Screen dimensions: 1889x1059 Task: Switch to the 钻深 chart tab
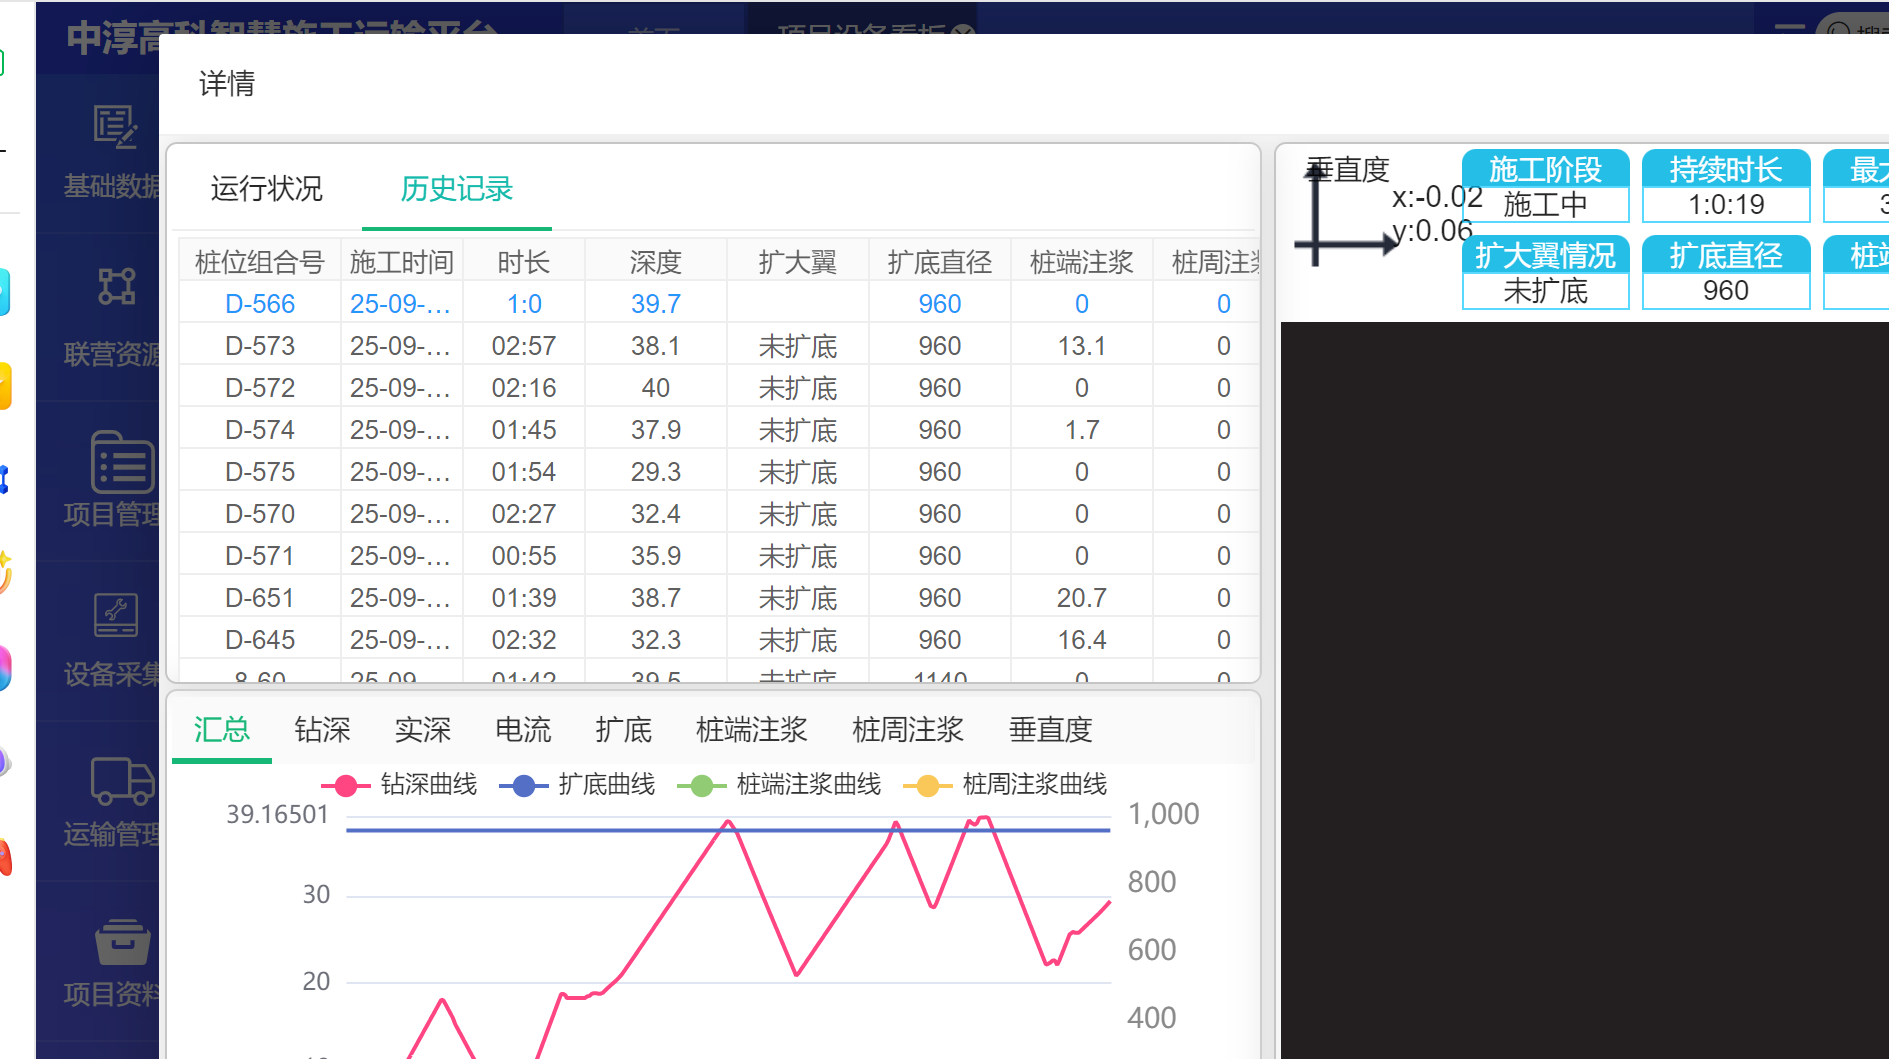click(322, 730)
